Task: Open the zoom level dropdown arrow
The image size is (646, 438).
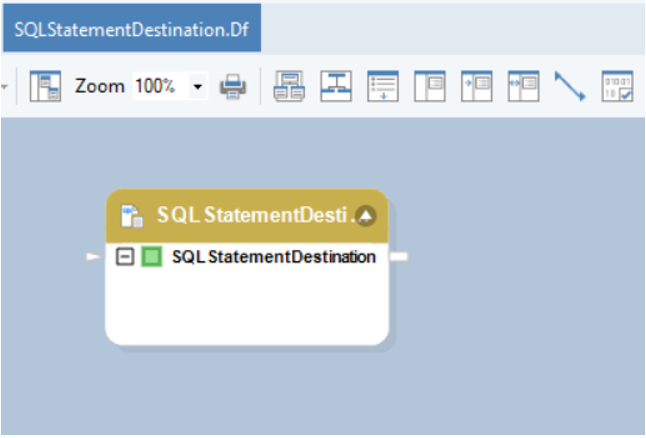Action: [197, 87]
